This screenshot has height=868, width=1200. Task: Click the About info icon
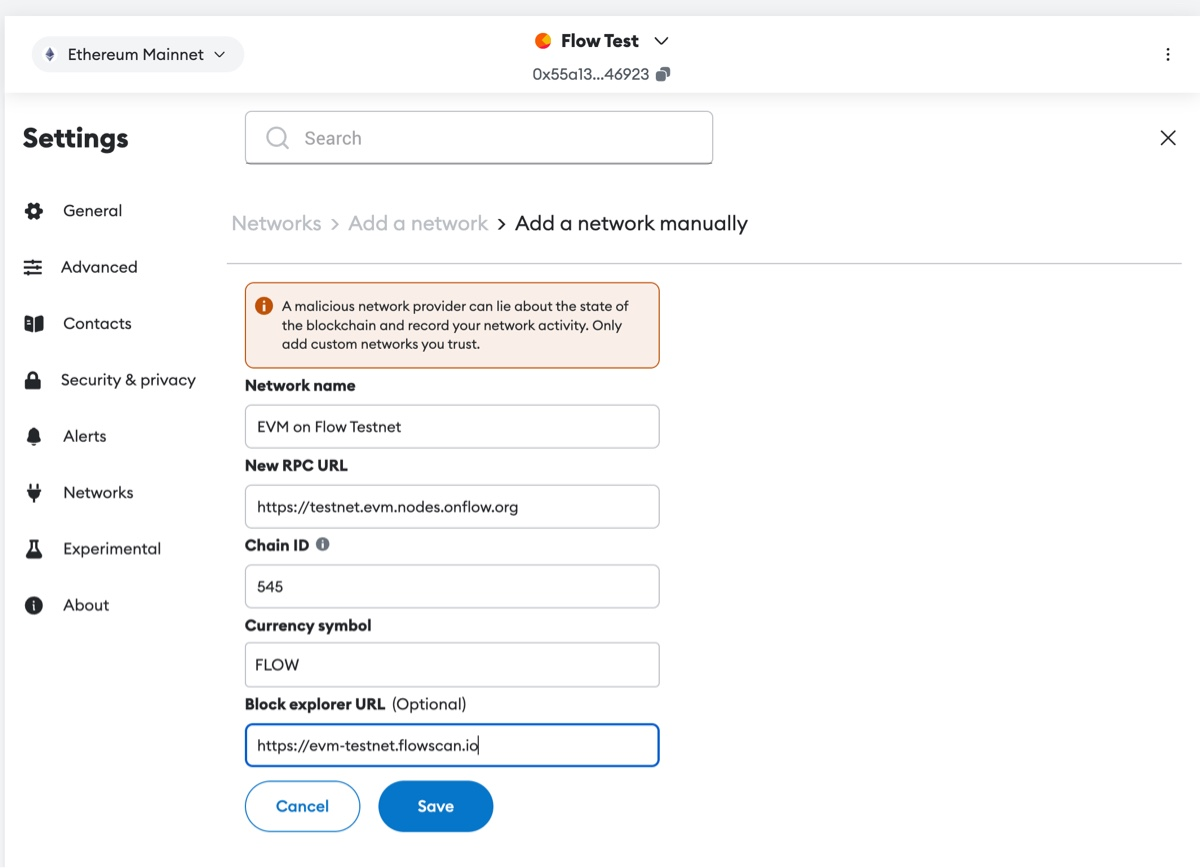34,605
